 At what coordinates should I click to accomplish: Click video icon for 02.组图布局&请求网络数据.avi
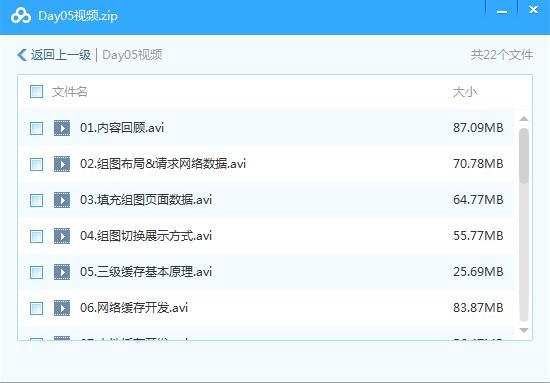[x=62, y=164]
